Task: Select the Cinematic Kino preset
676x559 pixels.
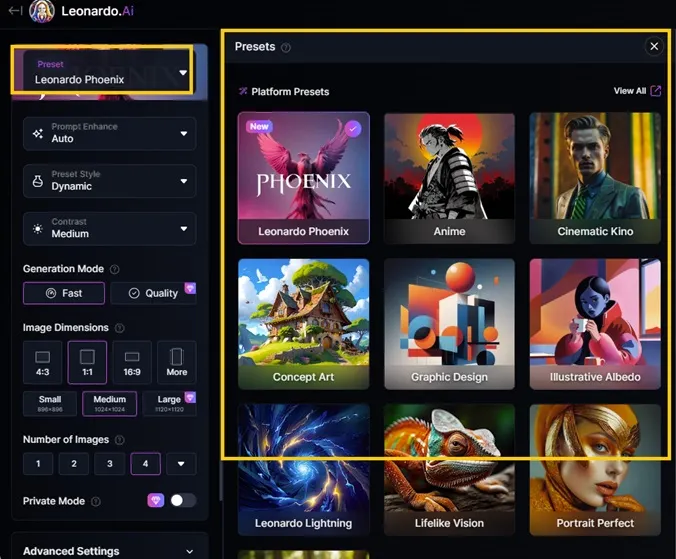Action: pyautogui.click(x=595, y=178)
